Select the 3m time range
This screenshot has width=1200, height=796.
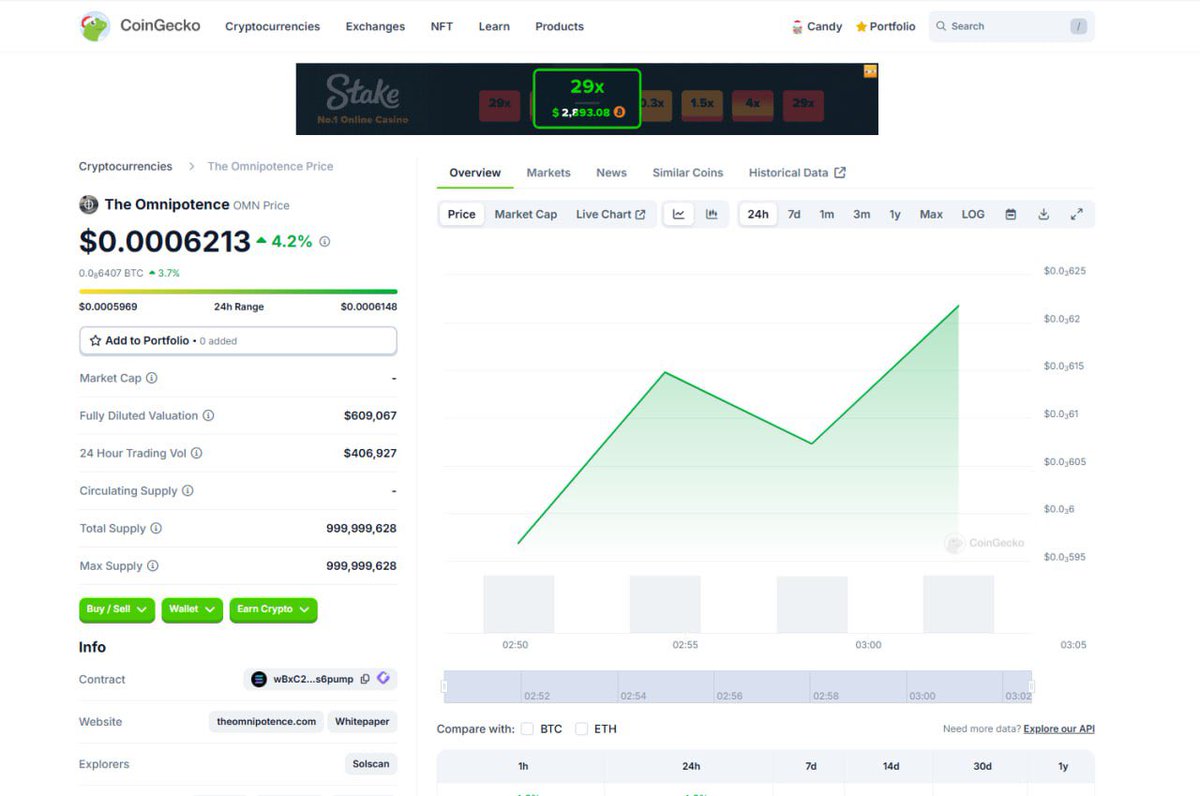click(861, 214)
